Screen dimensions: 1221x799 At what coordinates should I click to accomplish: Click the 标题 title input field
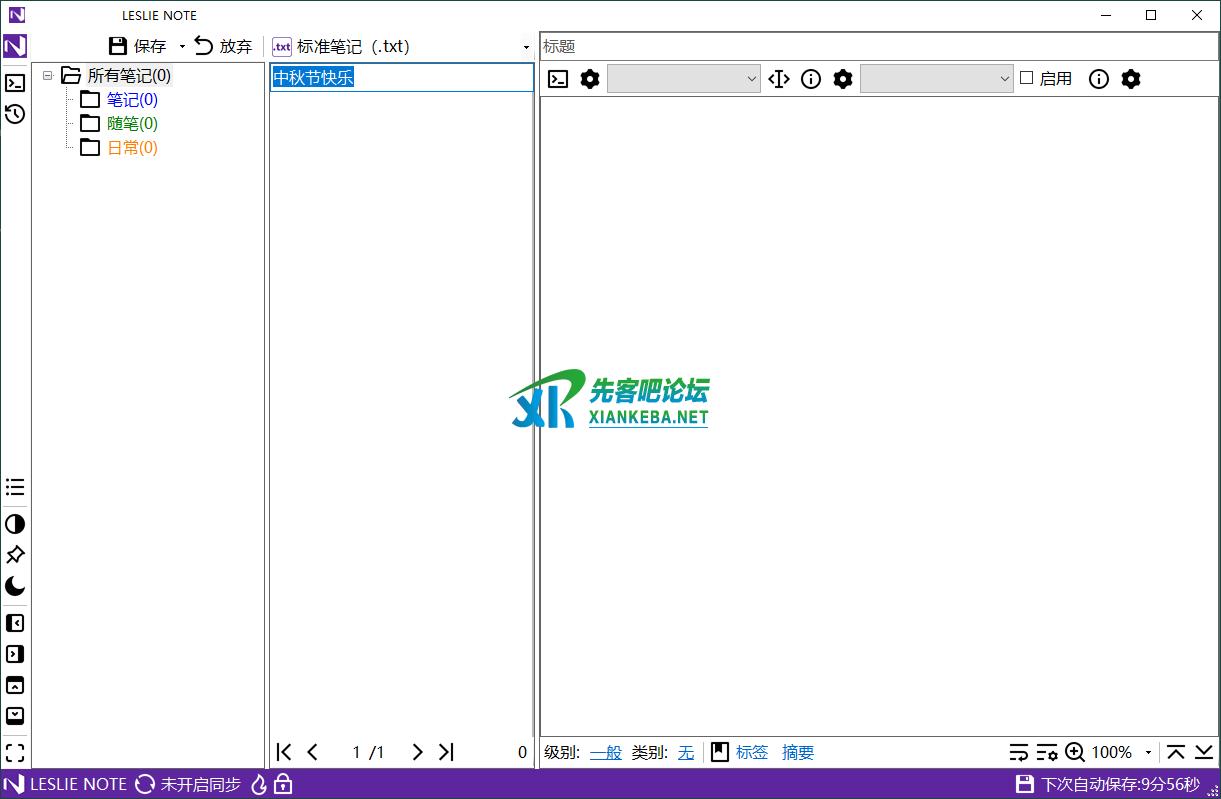point(878,47)
